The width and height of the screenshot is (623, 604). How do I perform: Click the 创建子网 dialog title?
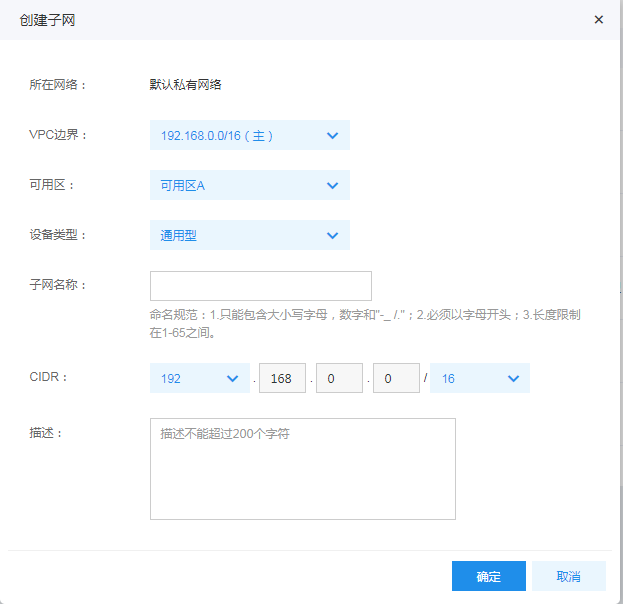pos(47,20)
